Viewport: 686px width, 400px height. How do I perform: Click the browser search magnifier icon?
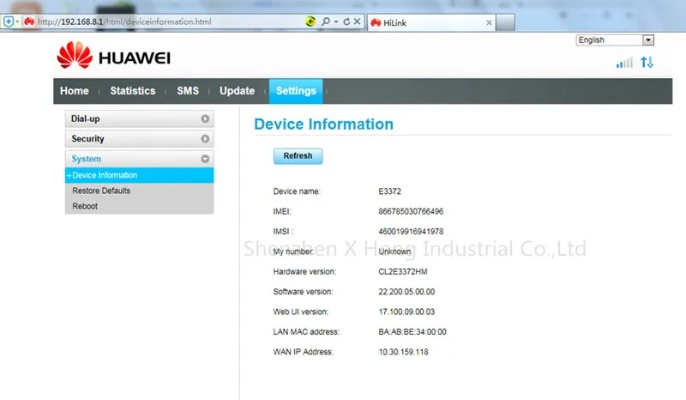click(x=326, y=21)
